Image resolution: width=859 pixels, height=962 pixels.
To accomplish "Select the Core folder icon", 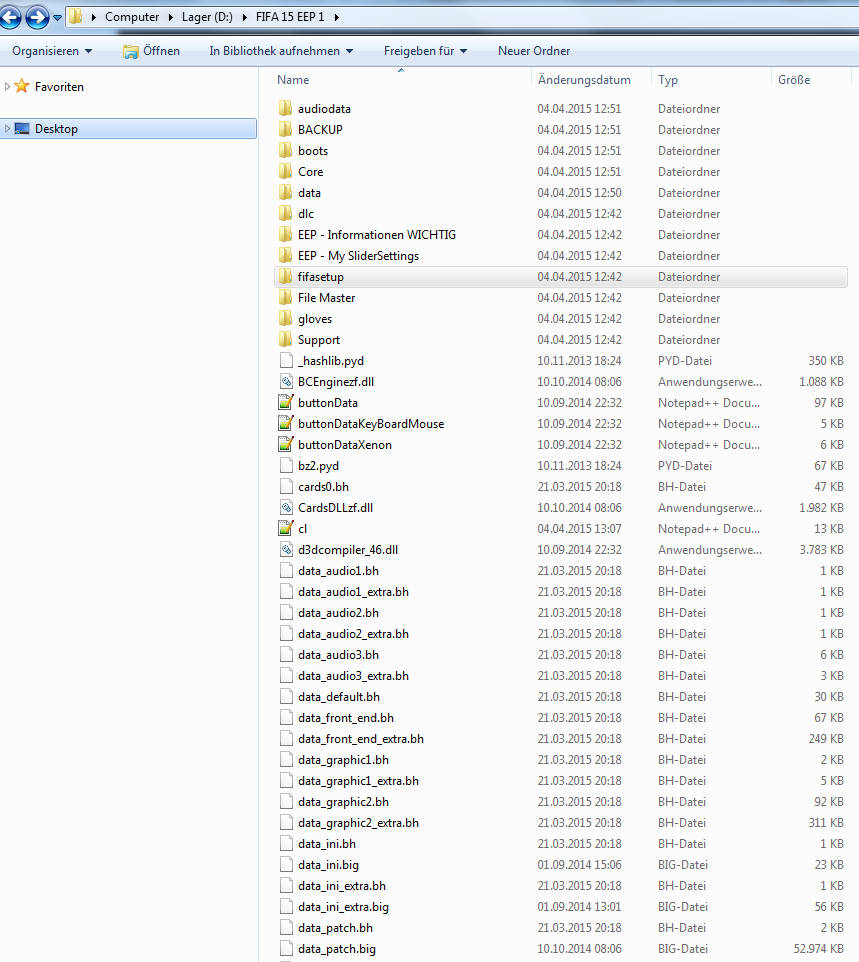I will tap(285, 171).
